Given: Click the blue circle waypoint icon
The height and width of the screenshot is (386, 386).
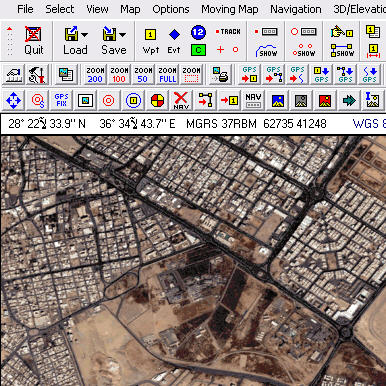Looking at the screenshot, I should [133, 100].
